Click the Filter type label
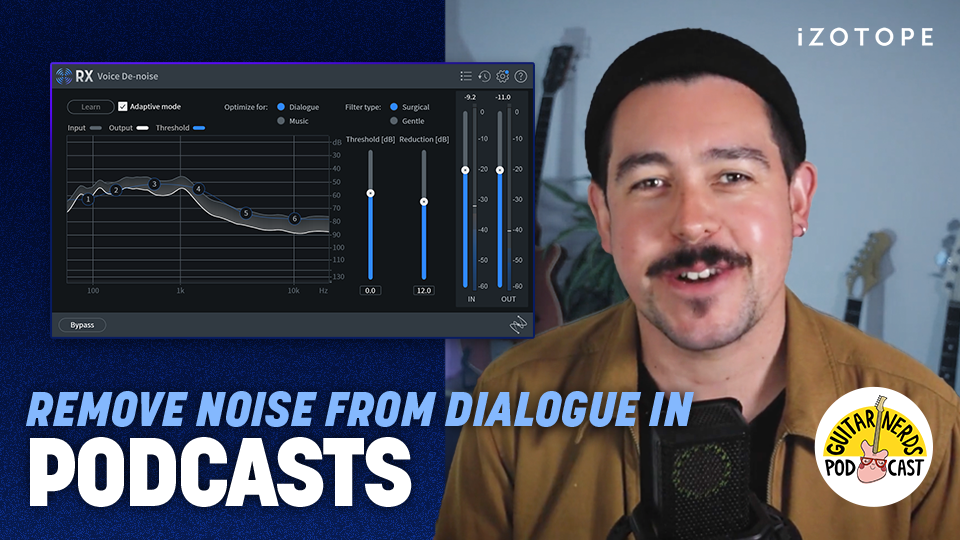Viewport: 960px width, 540px height. click(363, 107)
